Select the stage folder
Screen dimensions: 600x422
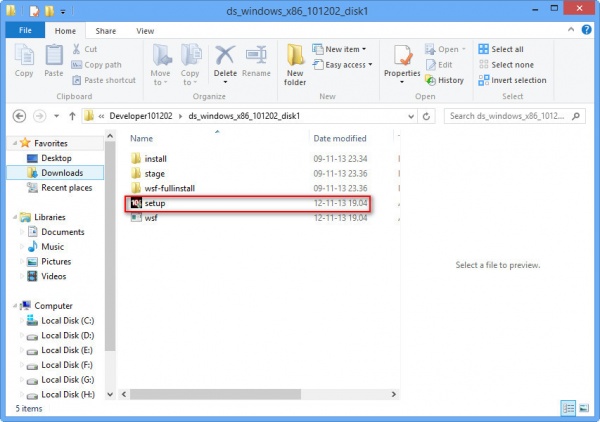pos(154,174)
